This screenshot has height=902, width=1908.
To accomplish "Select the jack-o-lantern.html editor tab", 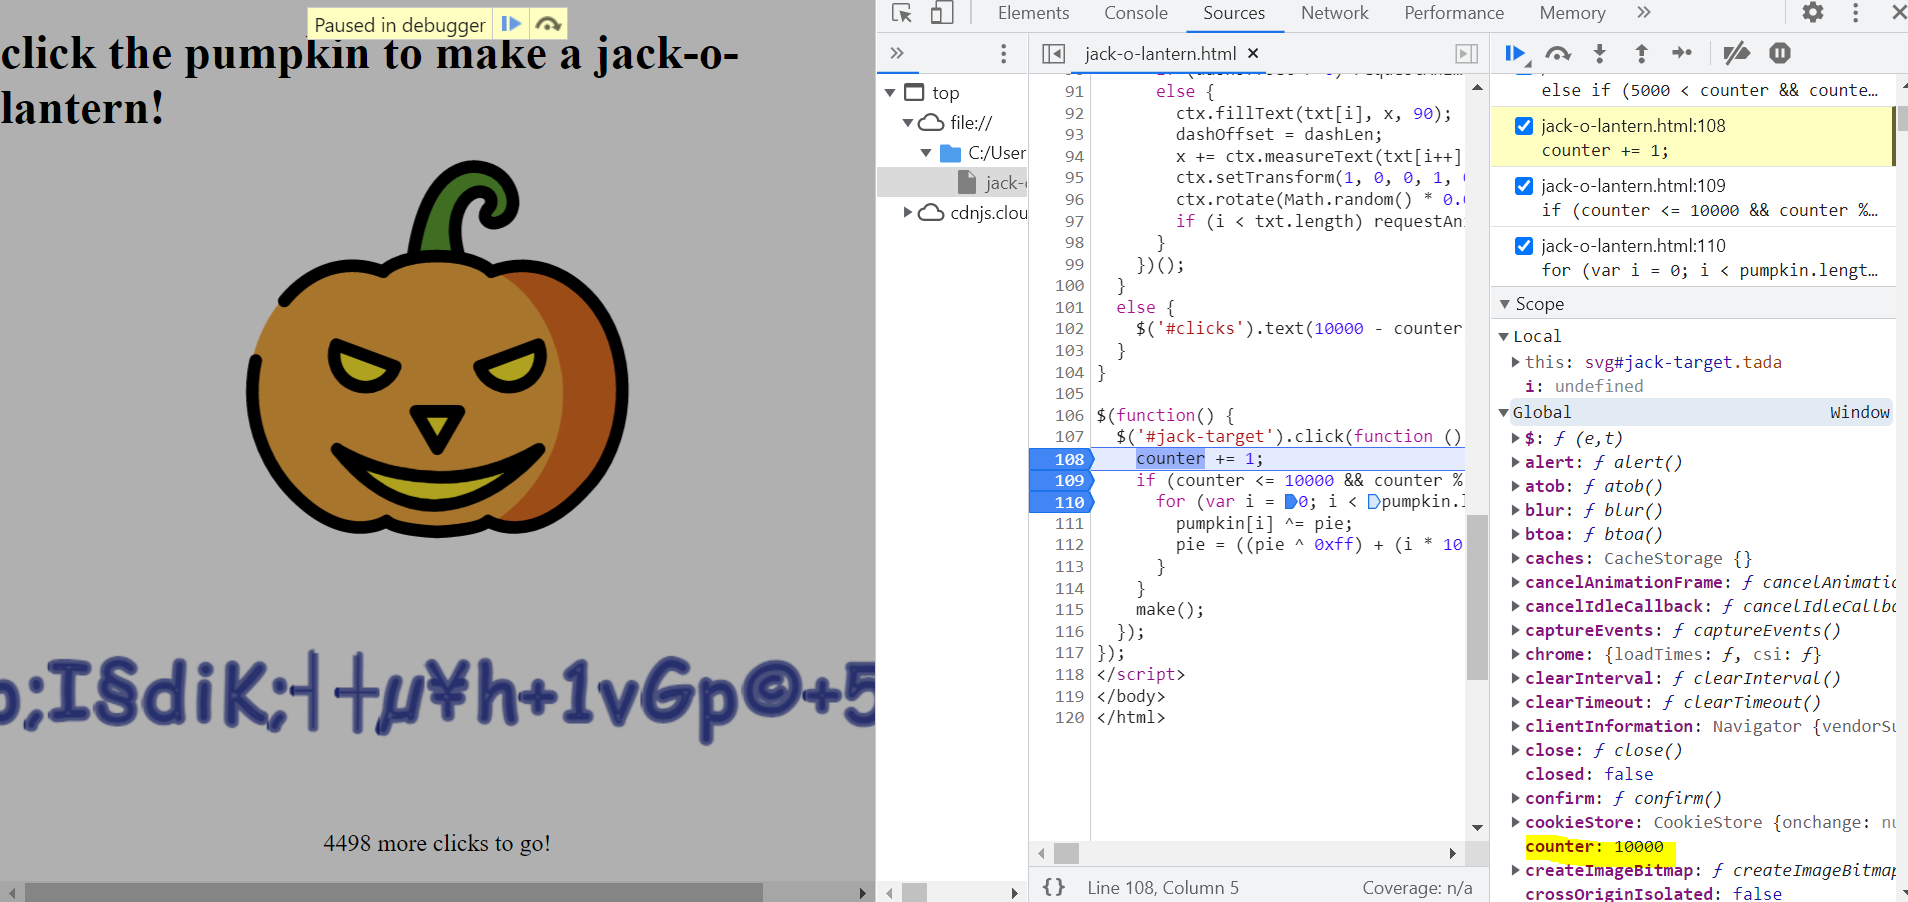I will point(1160,54).
